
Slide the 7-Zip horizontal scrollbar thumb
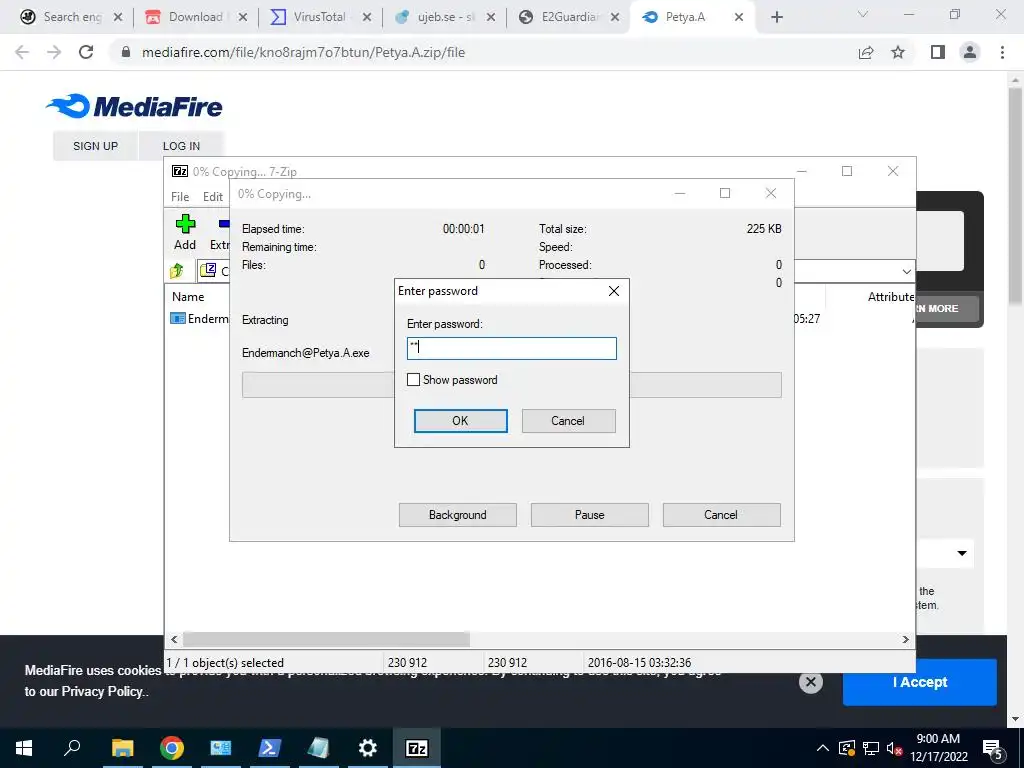pos(326,639)
